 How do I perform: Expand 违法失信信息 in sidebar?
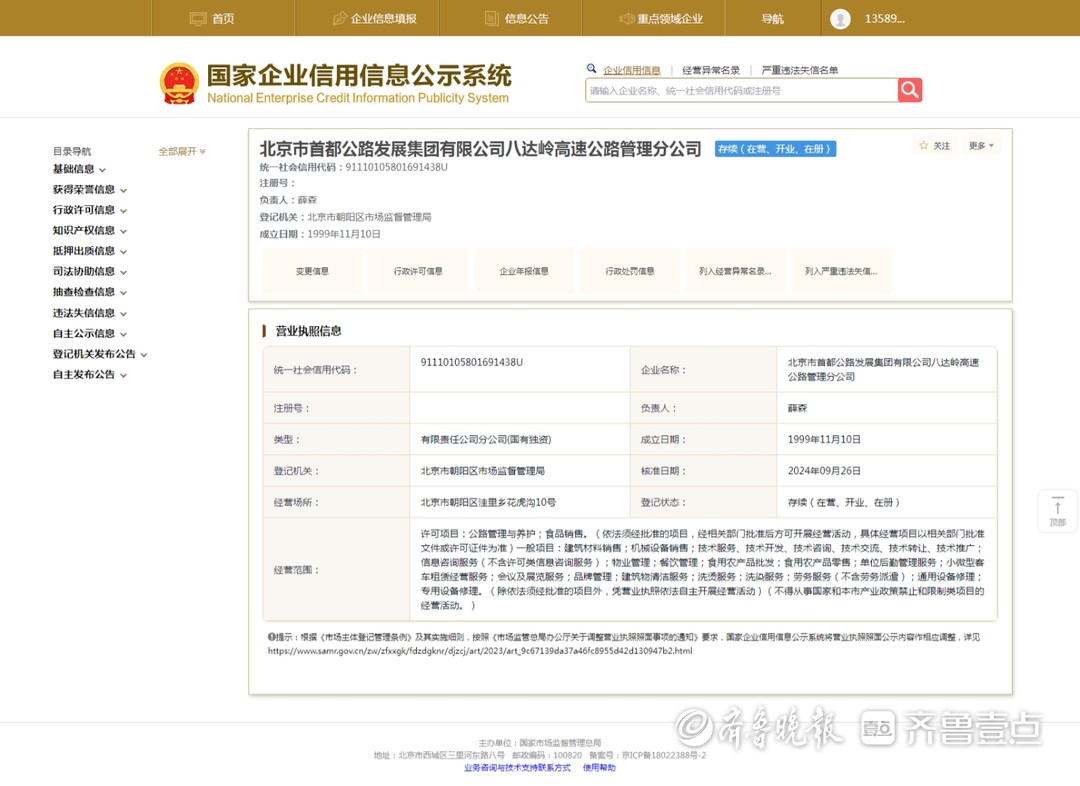point(90,313)
